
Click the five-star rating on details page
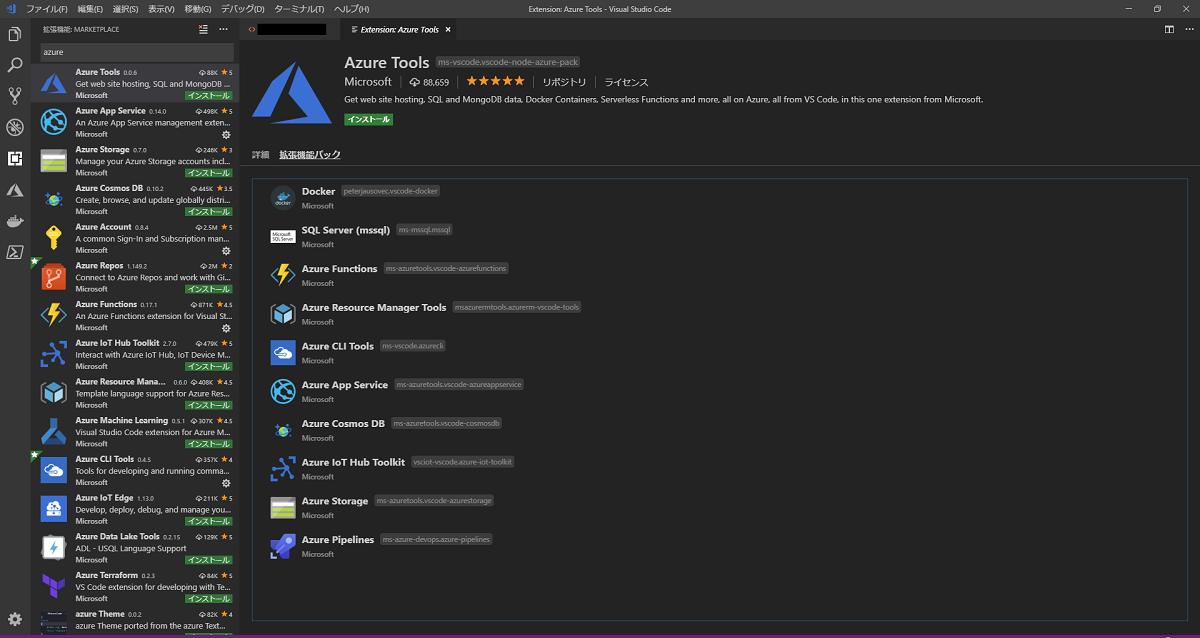coord(495,81)
